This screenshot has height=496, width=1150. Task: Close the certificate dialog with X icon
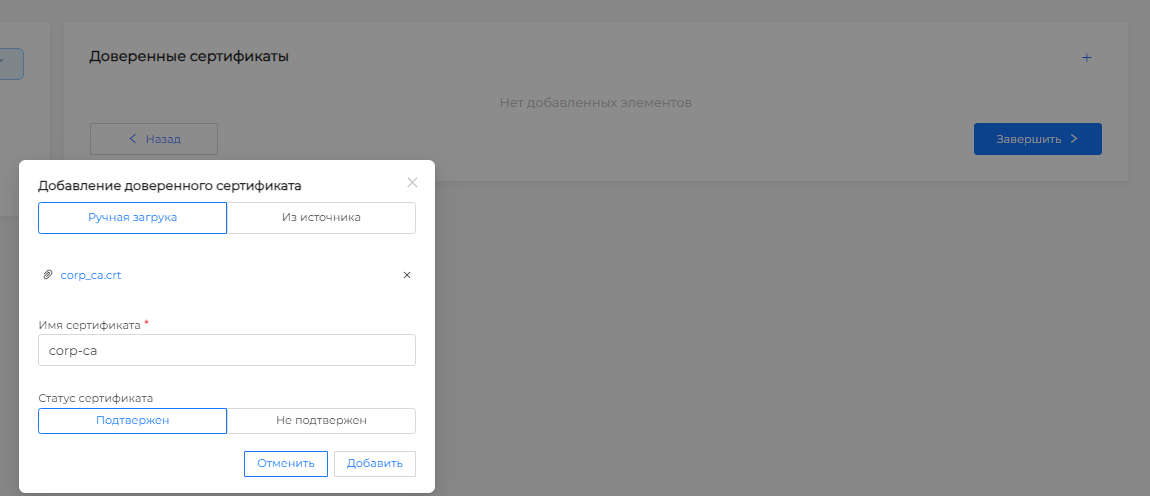click(x=412, y=183)
